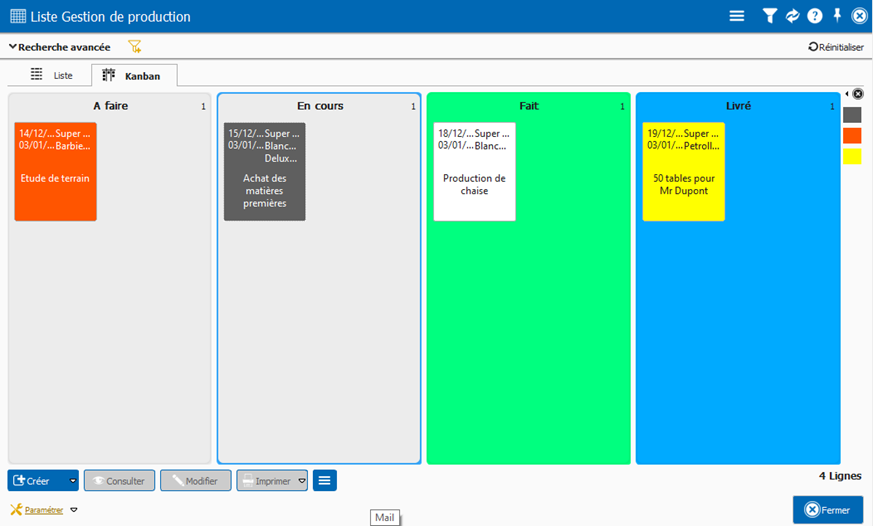Click the Paramétrer link
Screen dimensions: 873x526
click(x=43, y=510)
